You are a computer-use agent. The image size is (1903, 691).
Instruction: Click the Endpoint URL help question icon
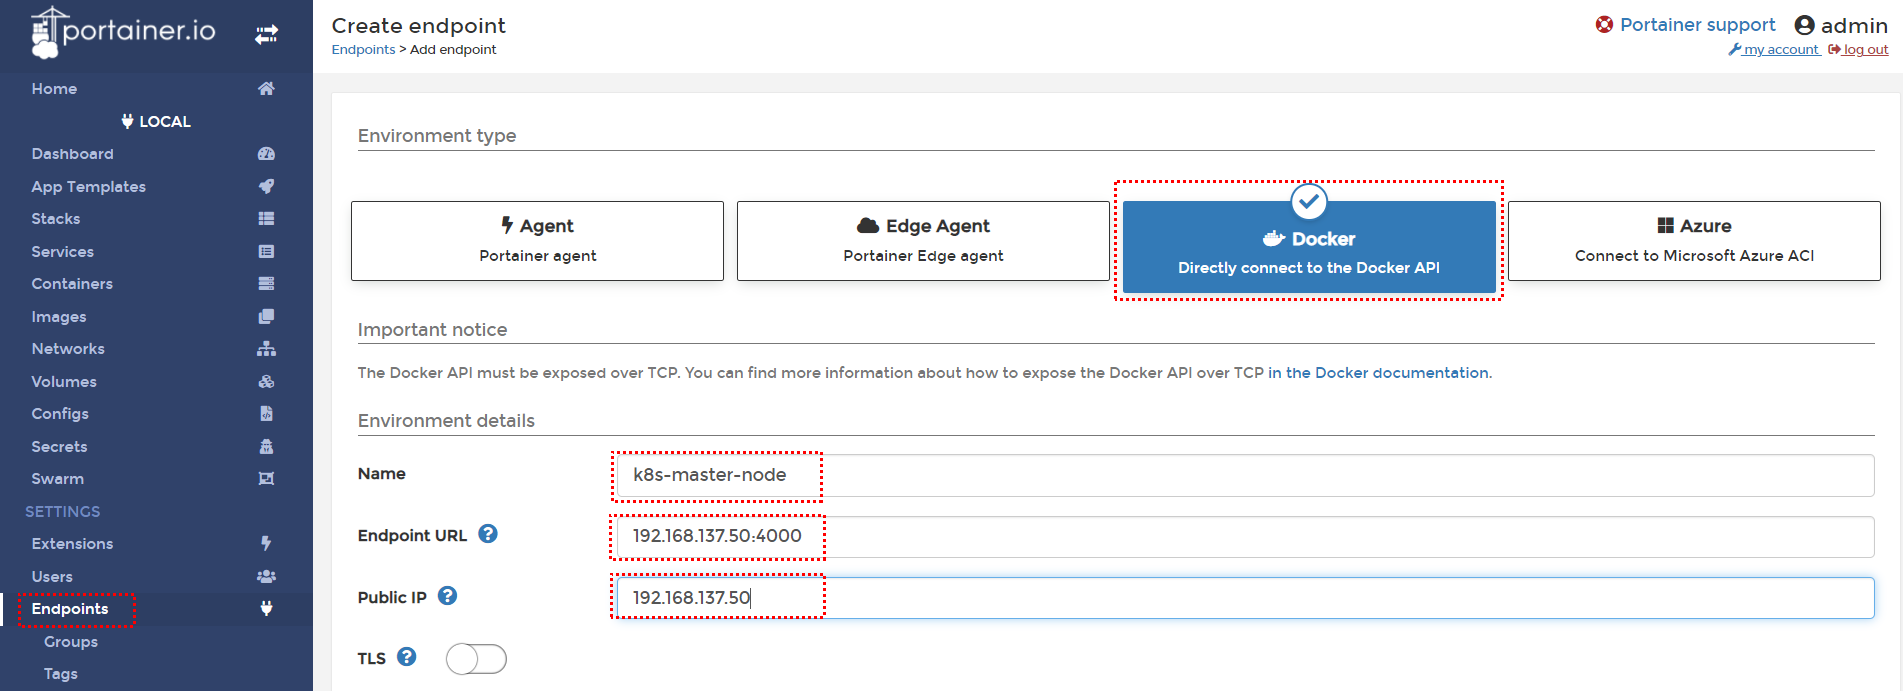pos(488,534)
